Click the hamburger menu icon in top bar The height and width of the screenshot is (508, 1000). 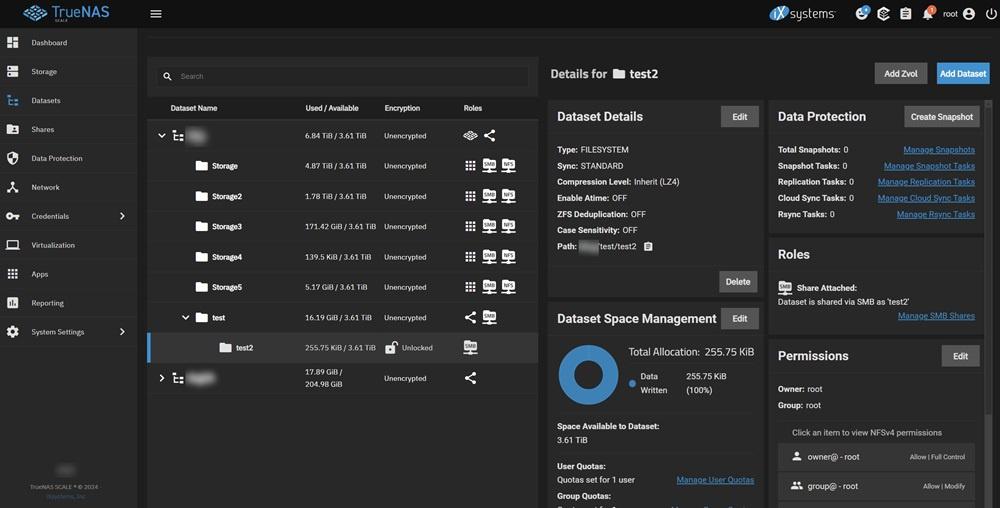(155, 14)
